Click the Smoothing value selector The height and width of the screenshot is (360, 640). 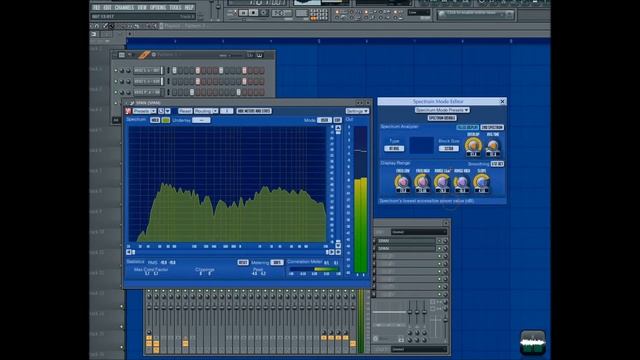point(497,164)
